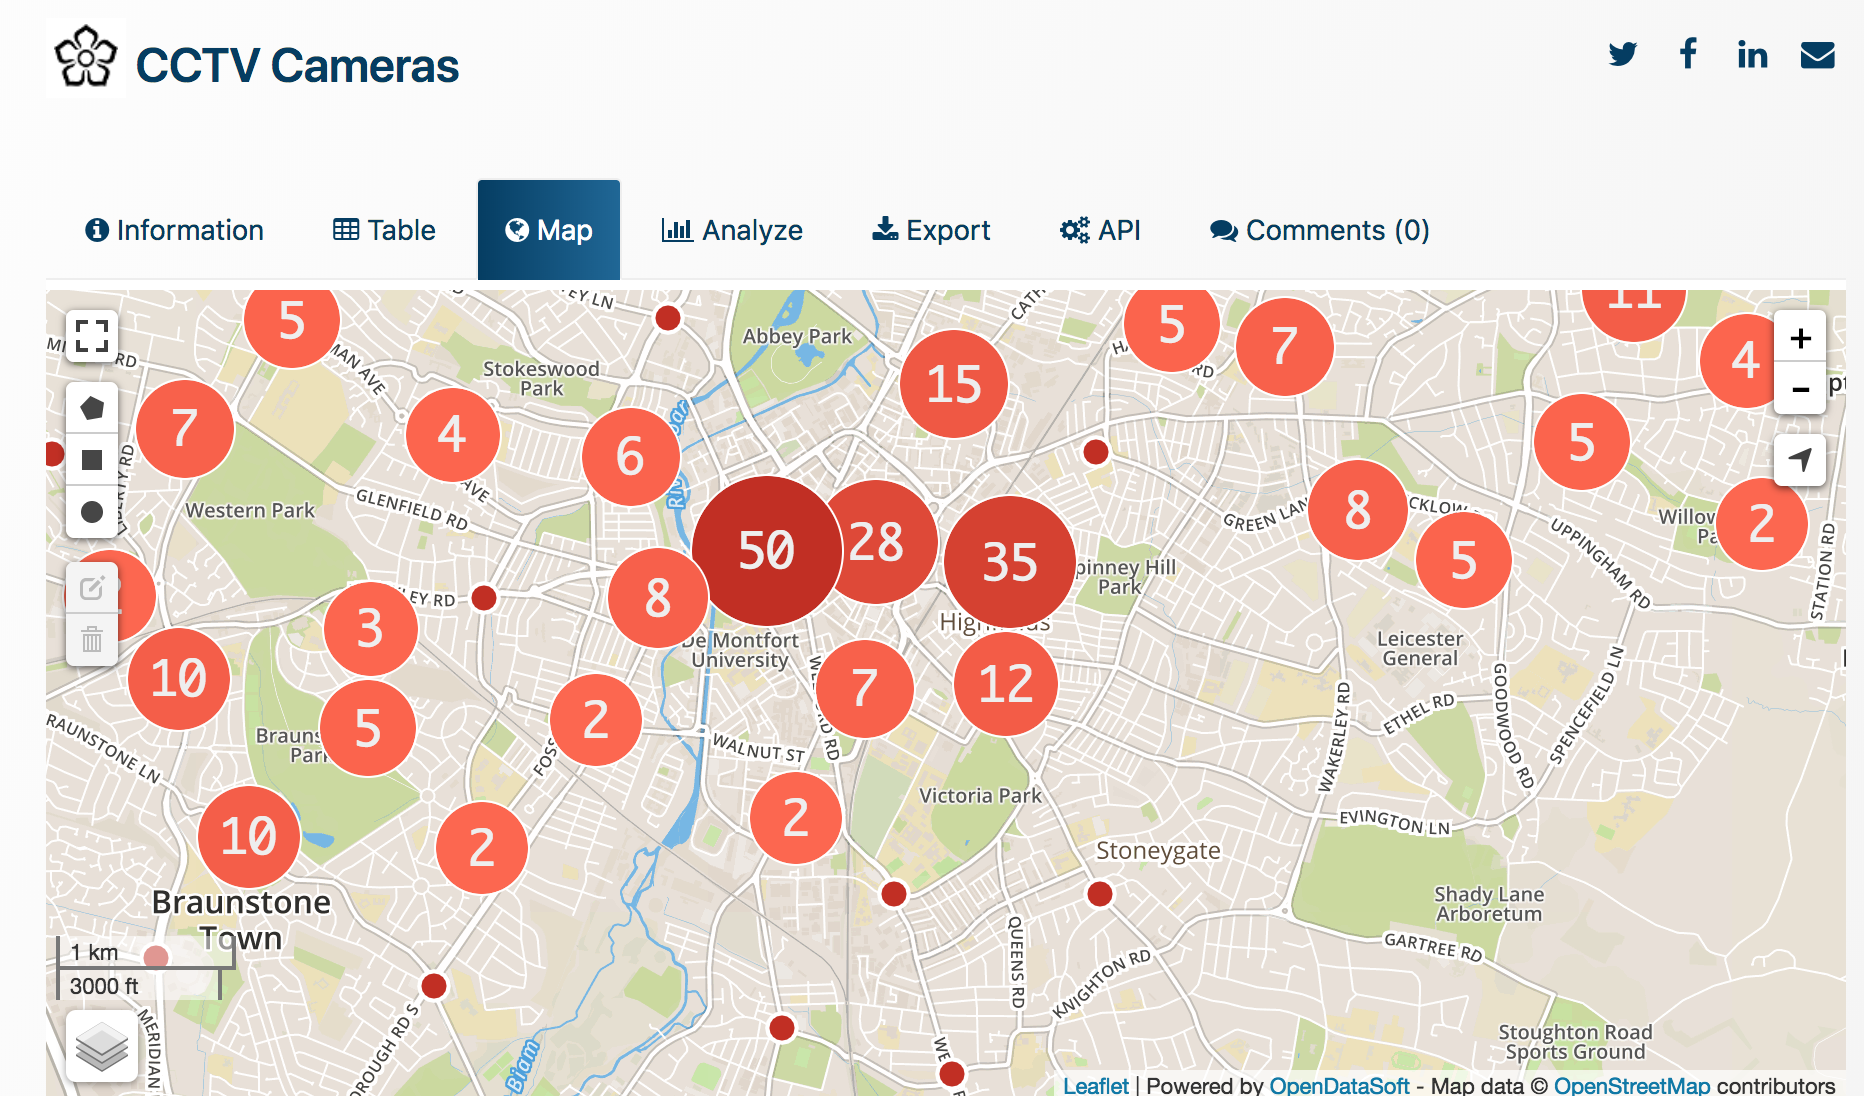Visit the OpenStreetMap contributors link
This screenshot has width=1864, height=1096.
tap(1632, 1086)
